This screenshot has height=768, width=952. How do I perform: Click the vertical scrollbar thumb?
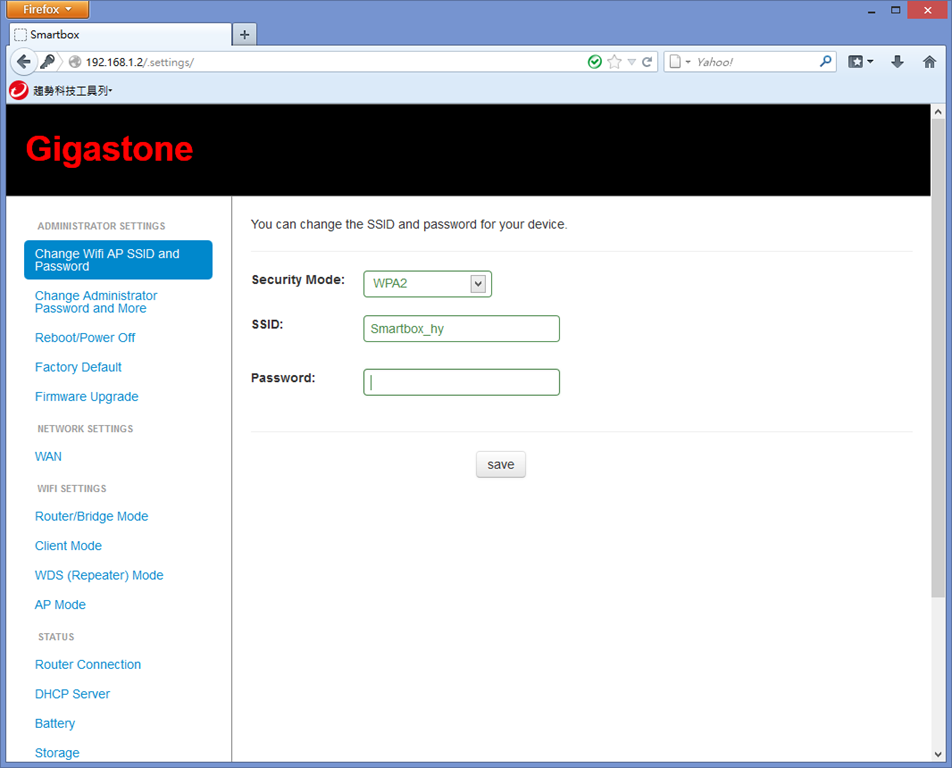pos(938,358)
